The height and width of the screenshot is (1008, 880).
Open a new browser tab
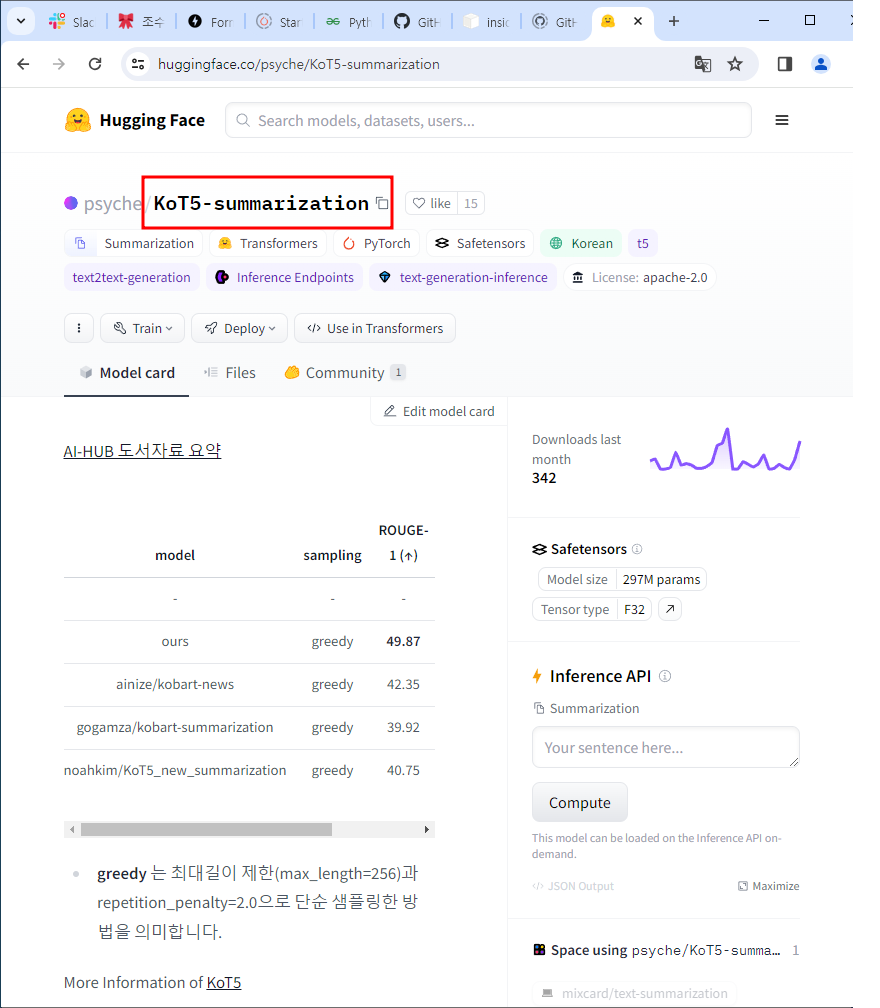click(x=674, y=21)
